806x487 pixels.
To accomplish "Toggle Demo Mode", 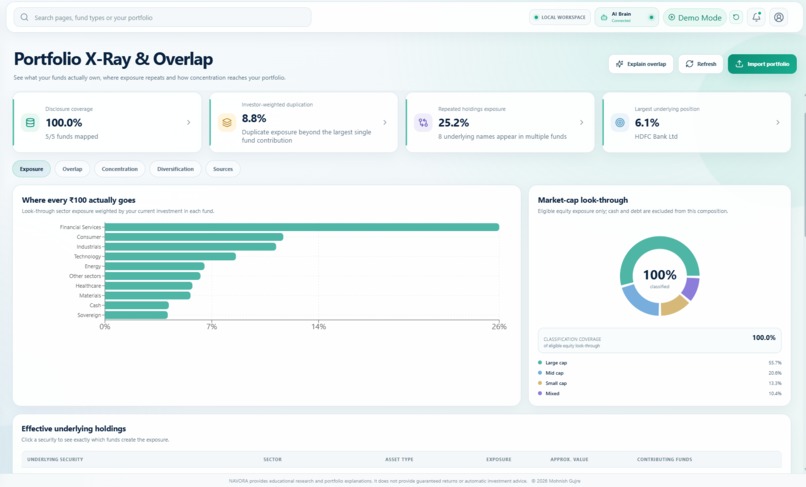I will [x=694, y=17].
